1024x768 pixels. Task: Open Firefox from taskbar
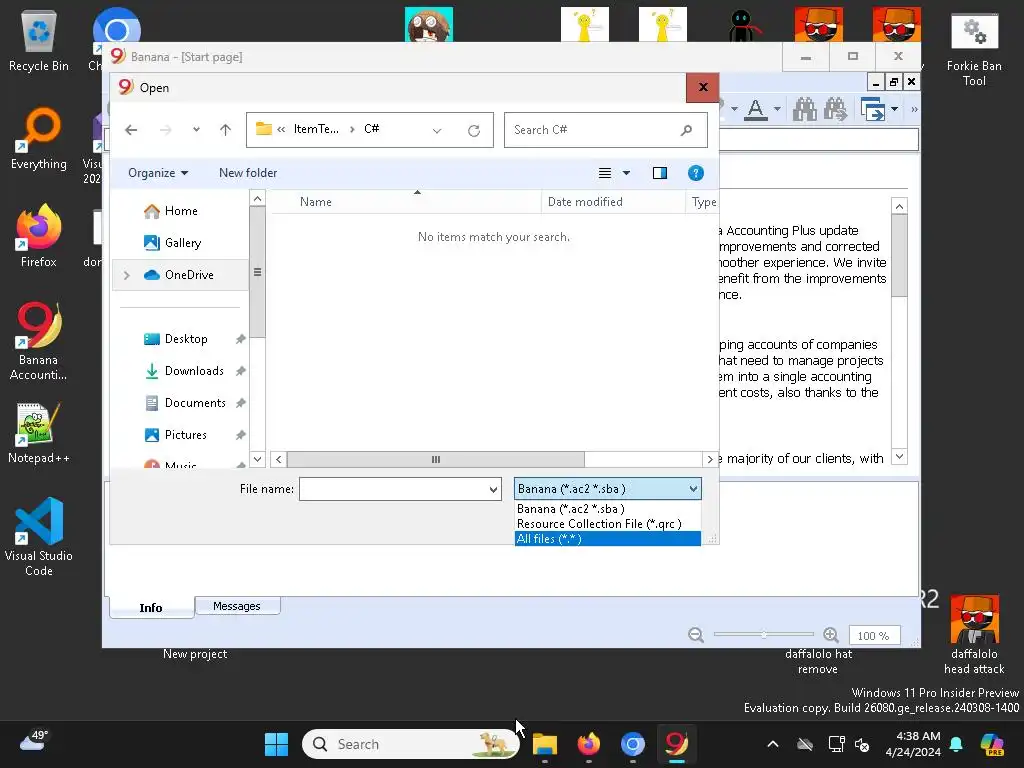[x=588, y=744]
